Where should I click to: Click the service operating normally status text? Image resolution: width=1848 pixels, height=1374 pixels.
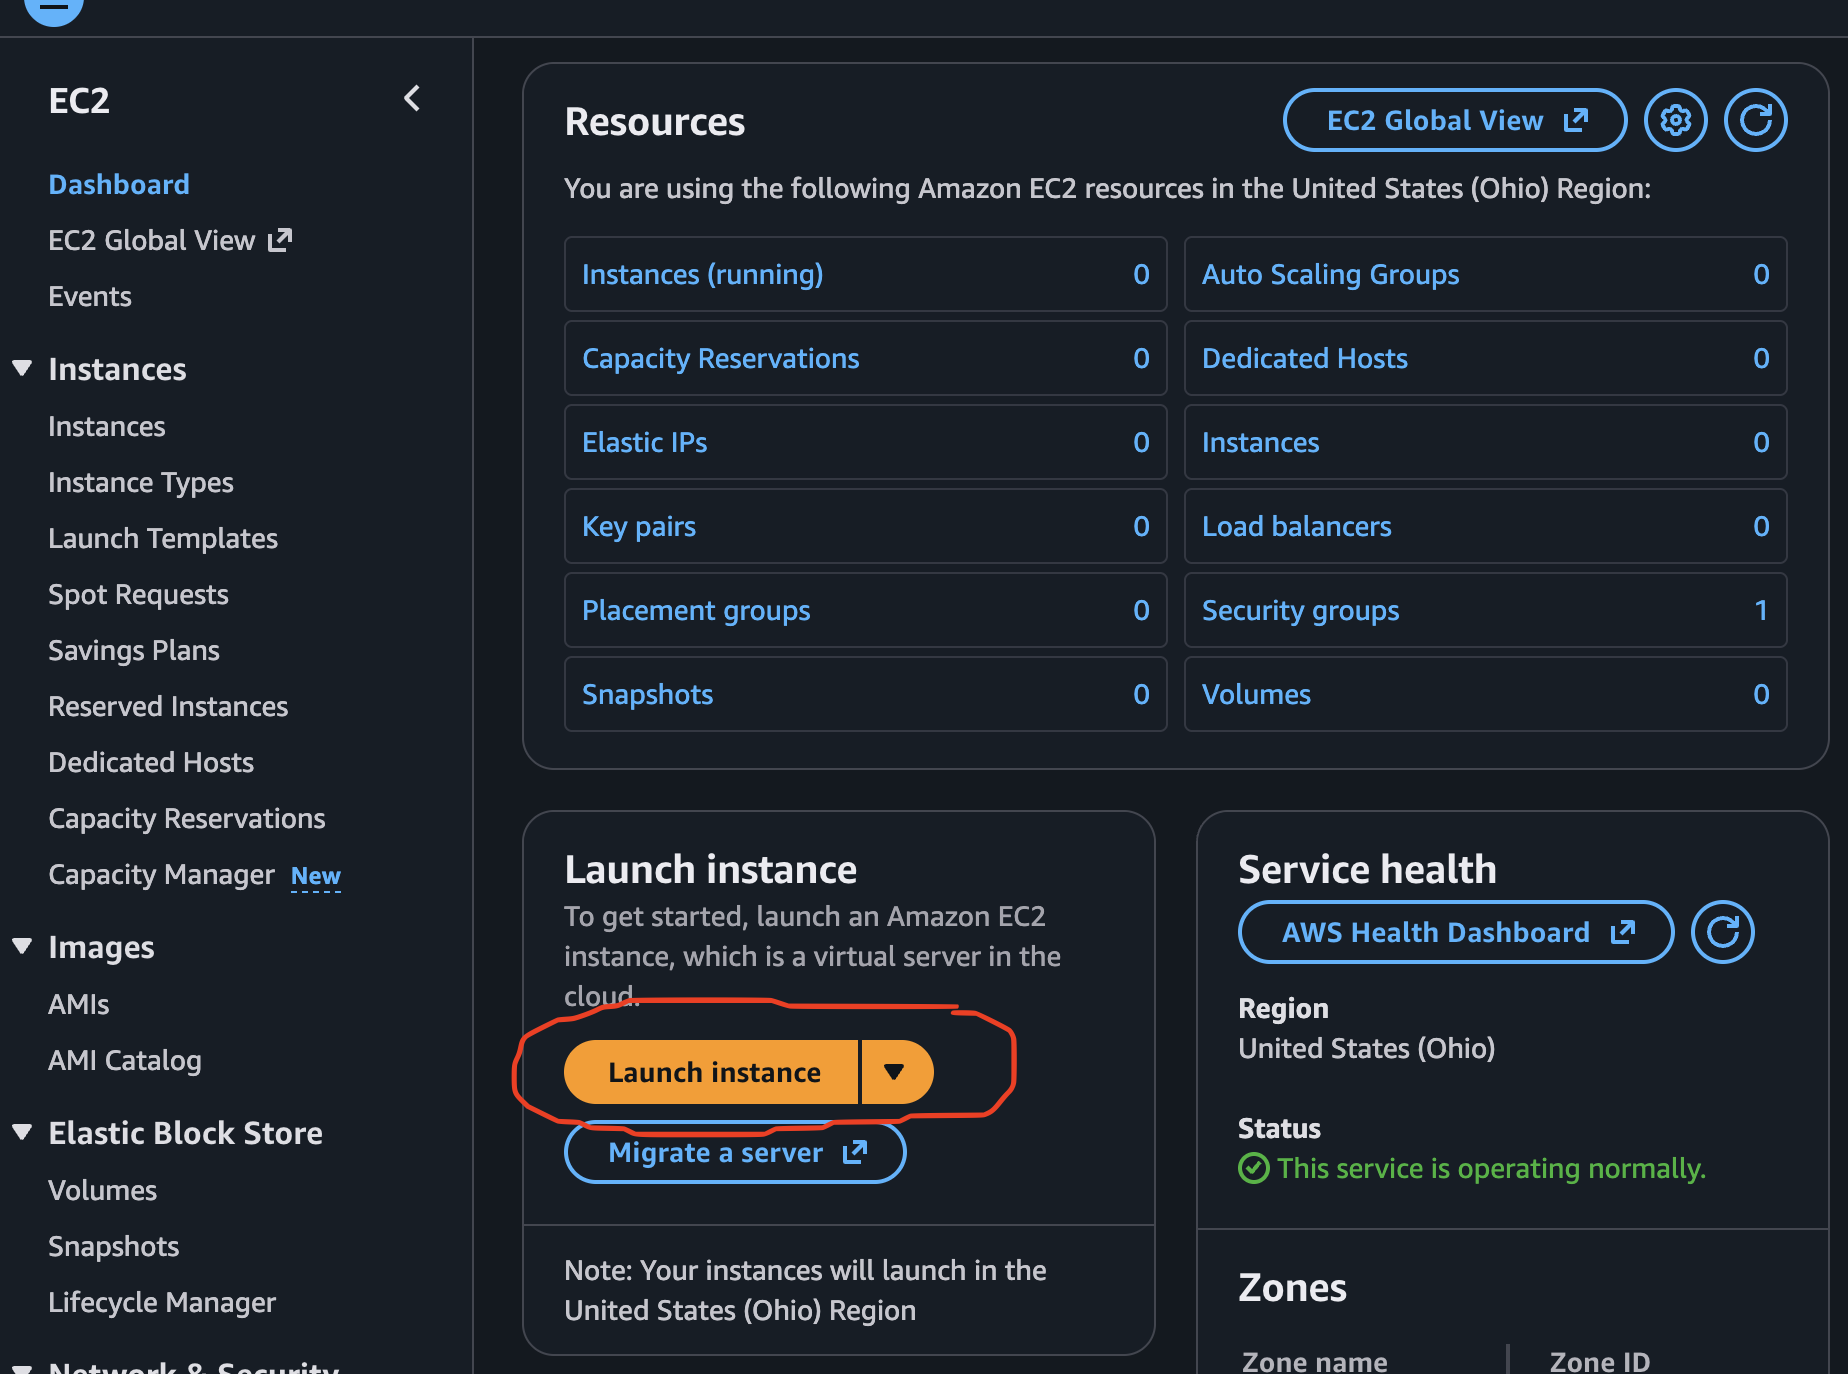coord(1491,1168)
